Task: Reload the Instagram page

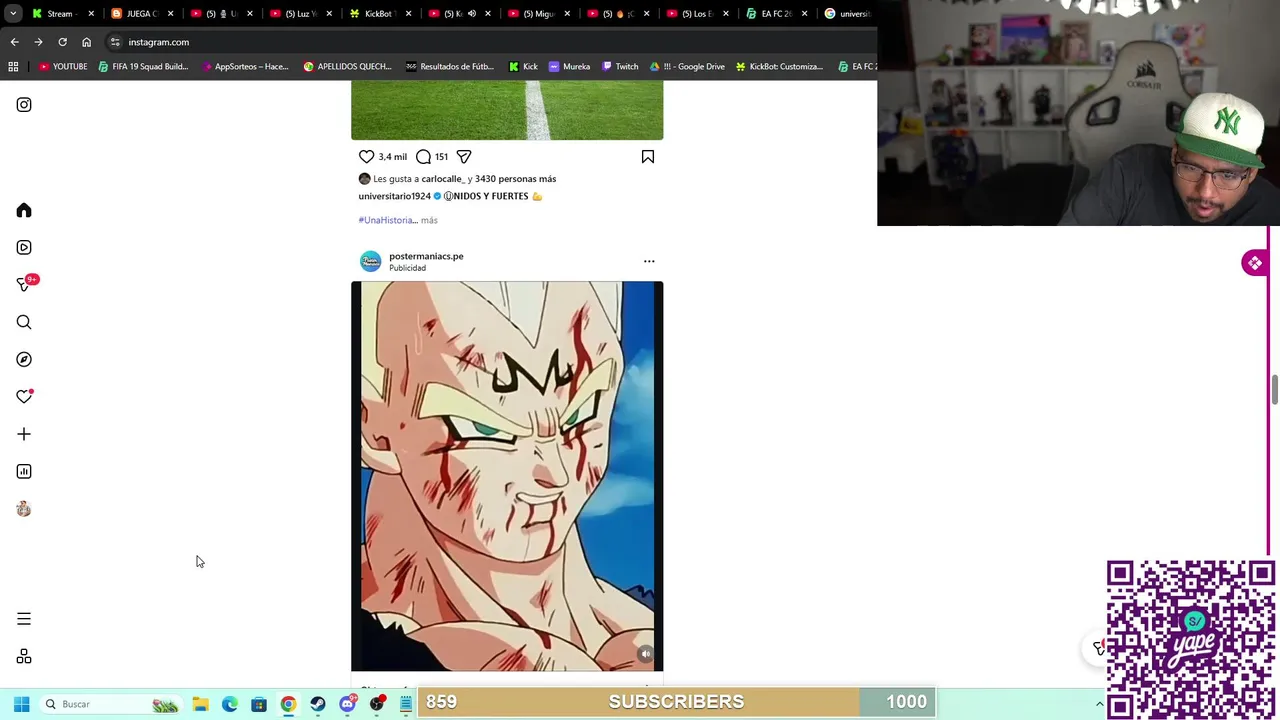Action: [62, 42]
